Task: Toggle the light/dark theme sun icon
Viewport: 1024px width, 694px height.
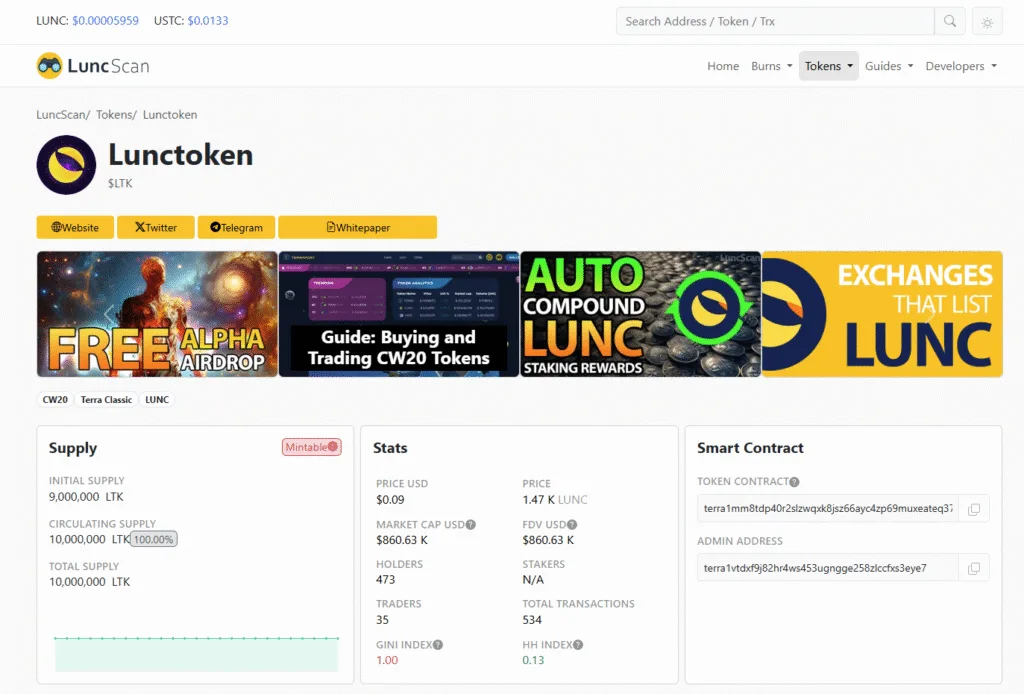Action: 987,22
